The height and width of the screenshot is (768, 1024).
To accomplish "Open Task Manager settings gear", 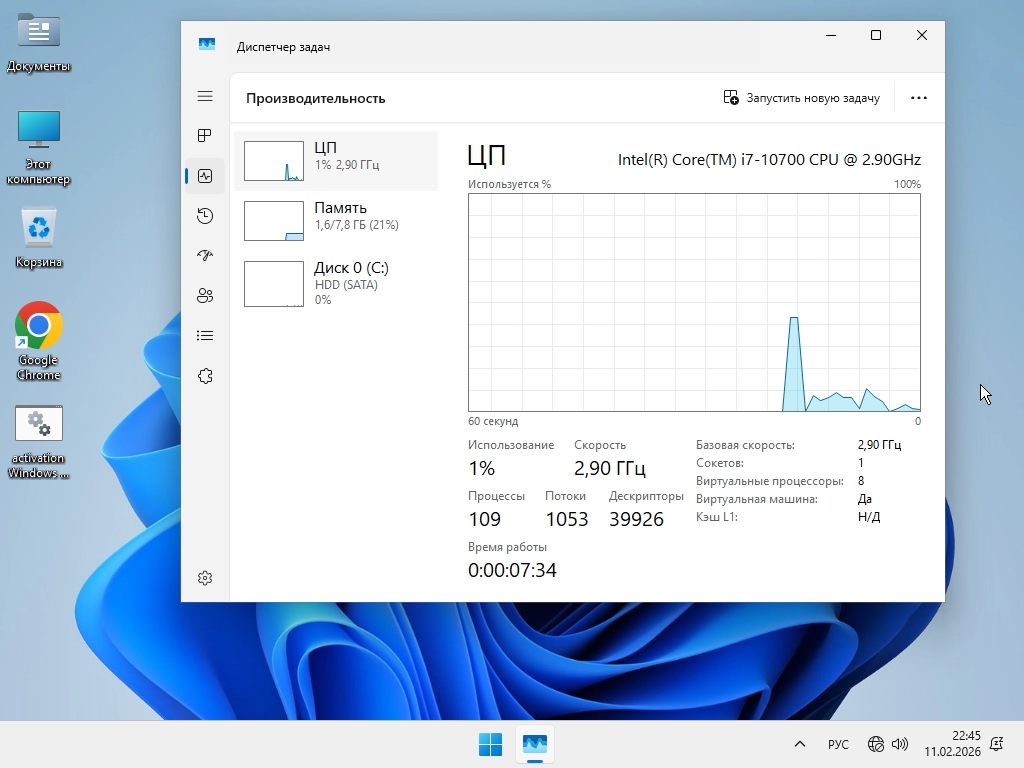I will [x=205, y=578].
